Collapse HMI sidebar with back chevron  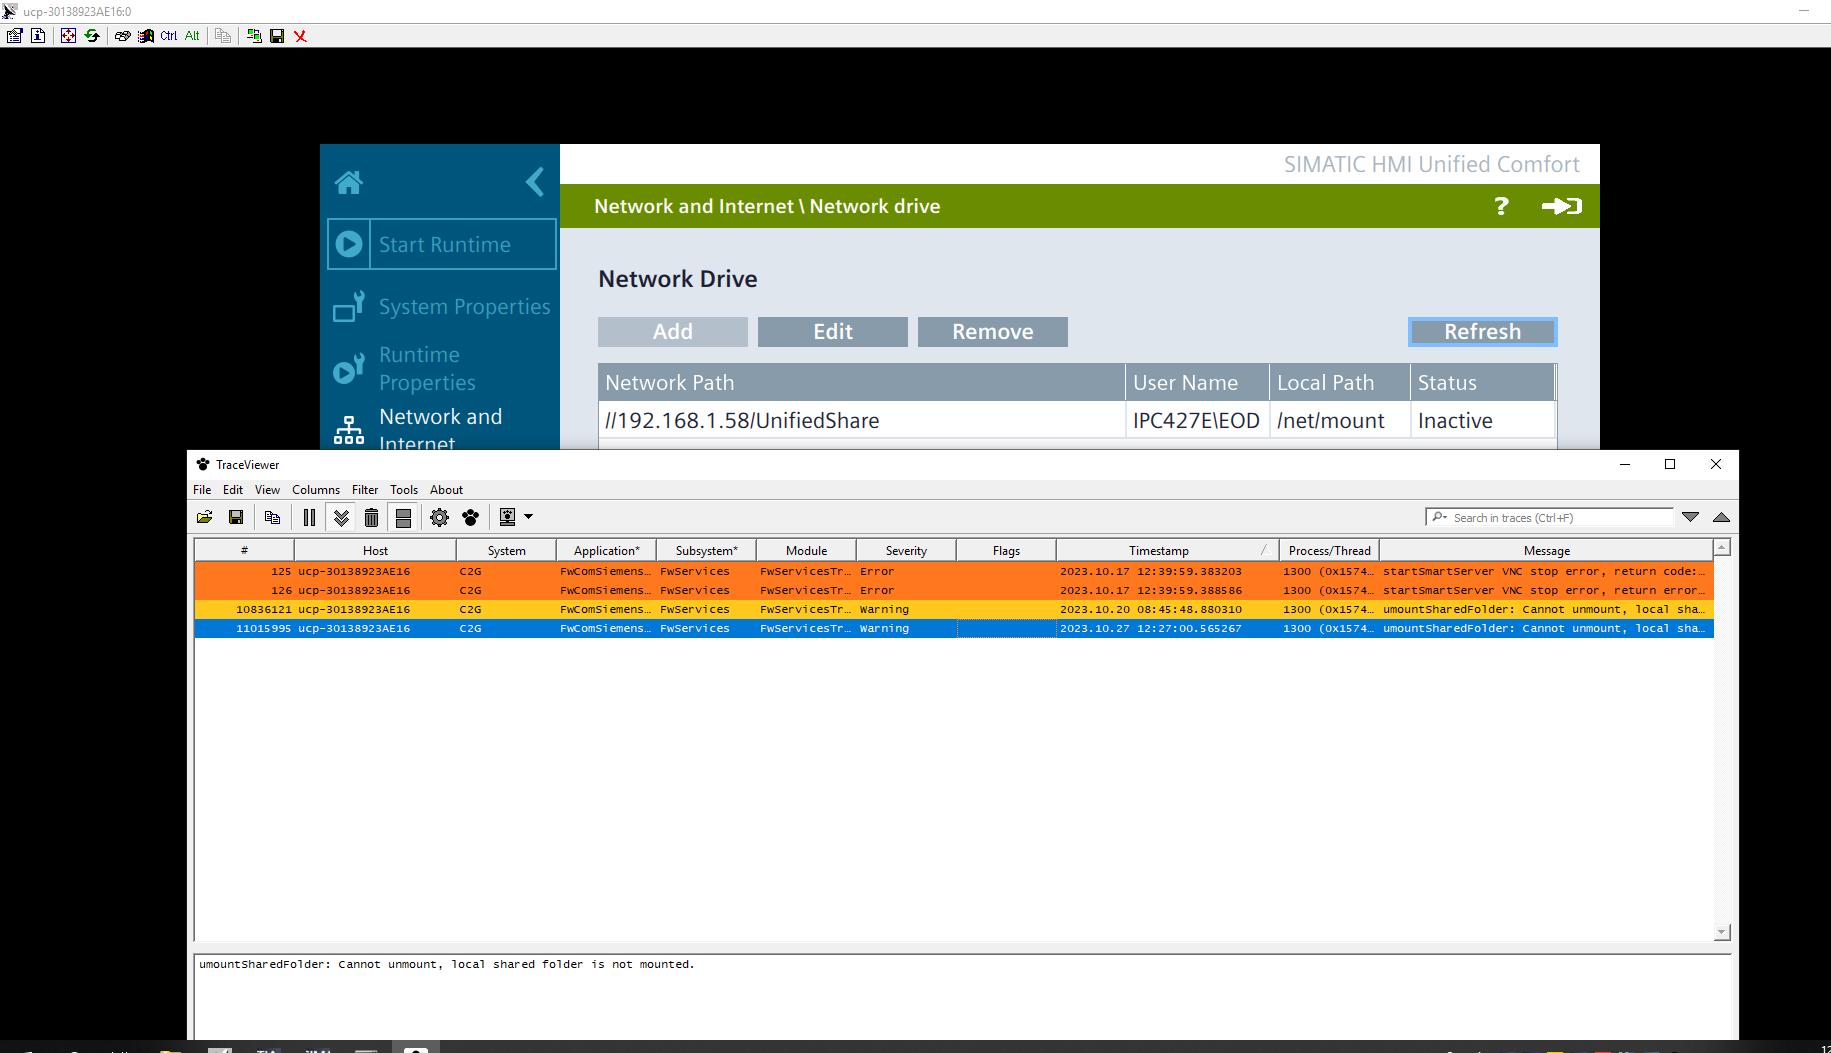coord(535,182)
